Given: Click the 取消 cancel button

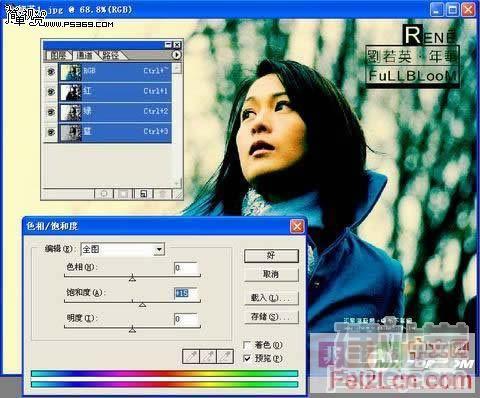Looking at the screenshot, I should coord(271,274).
